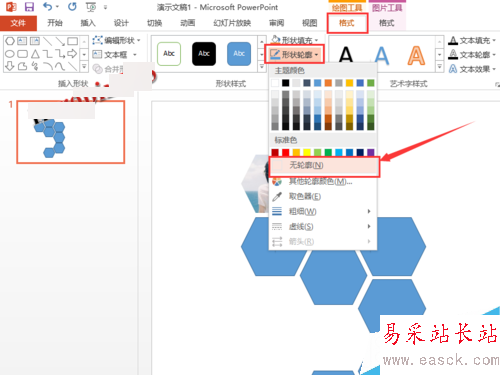The height and width of the screenshot is (375, 500).
Task: Pick the triangle shape in shapes gallery
Action: tap(35, 54)
